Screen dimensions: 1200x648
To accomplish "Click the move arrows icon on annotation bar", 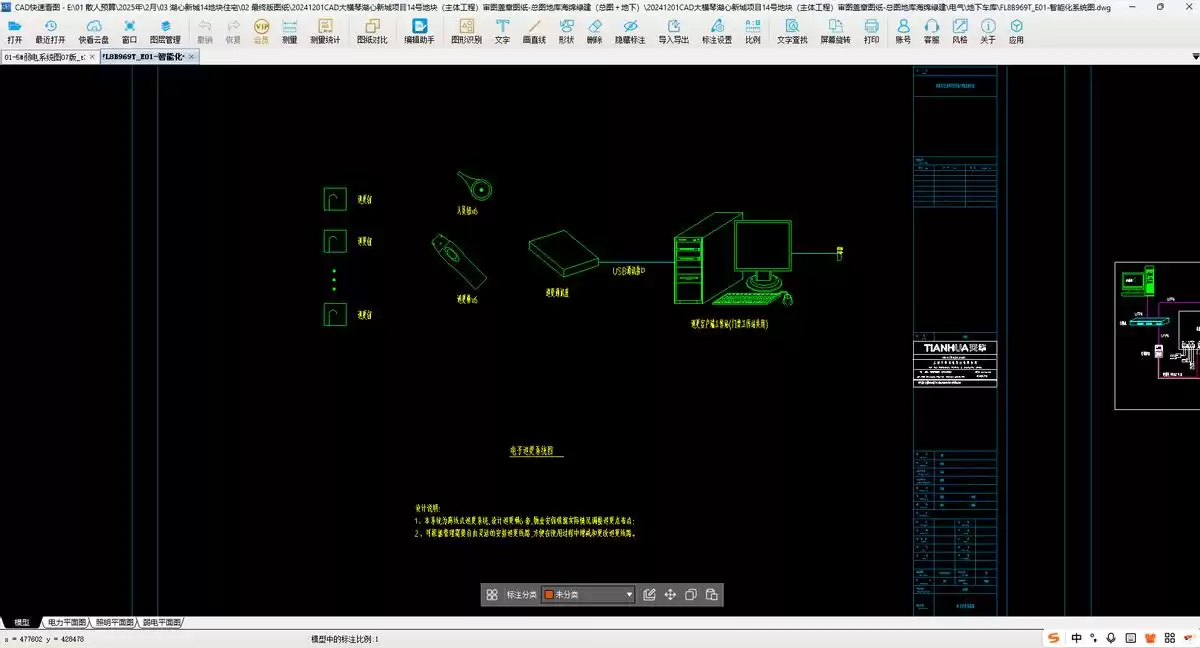I will pos(670,594).
